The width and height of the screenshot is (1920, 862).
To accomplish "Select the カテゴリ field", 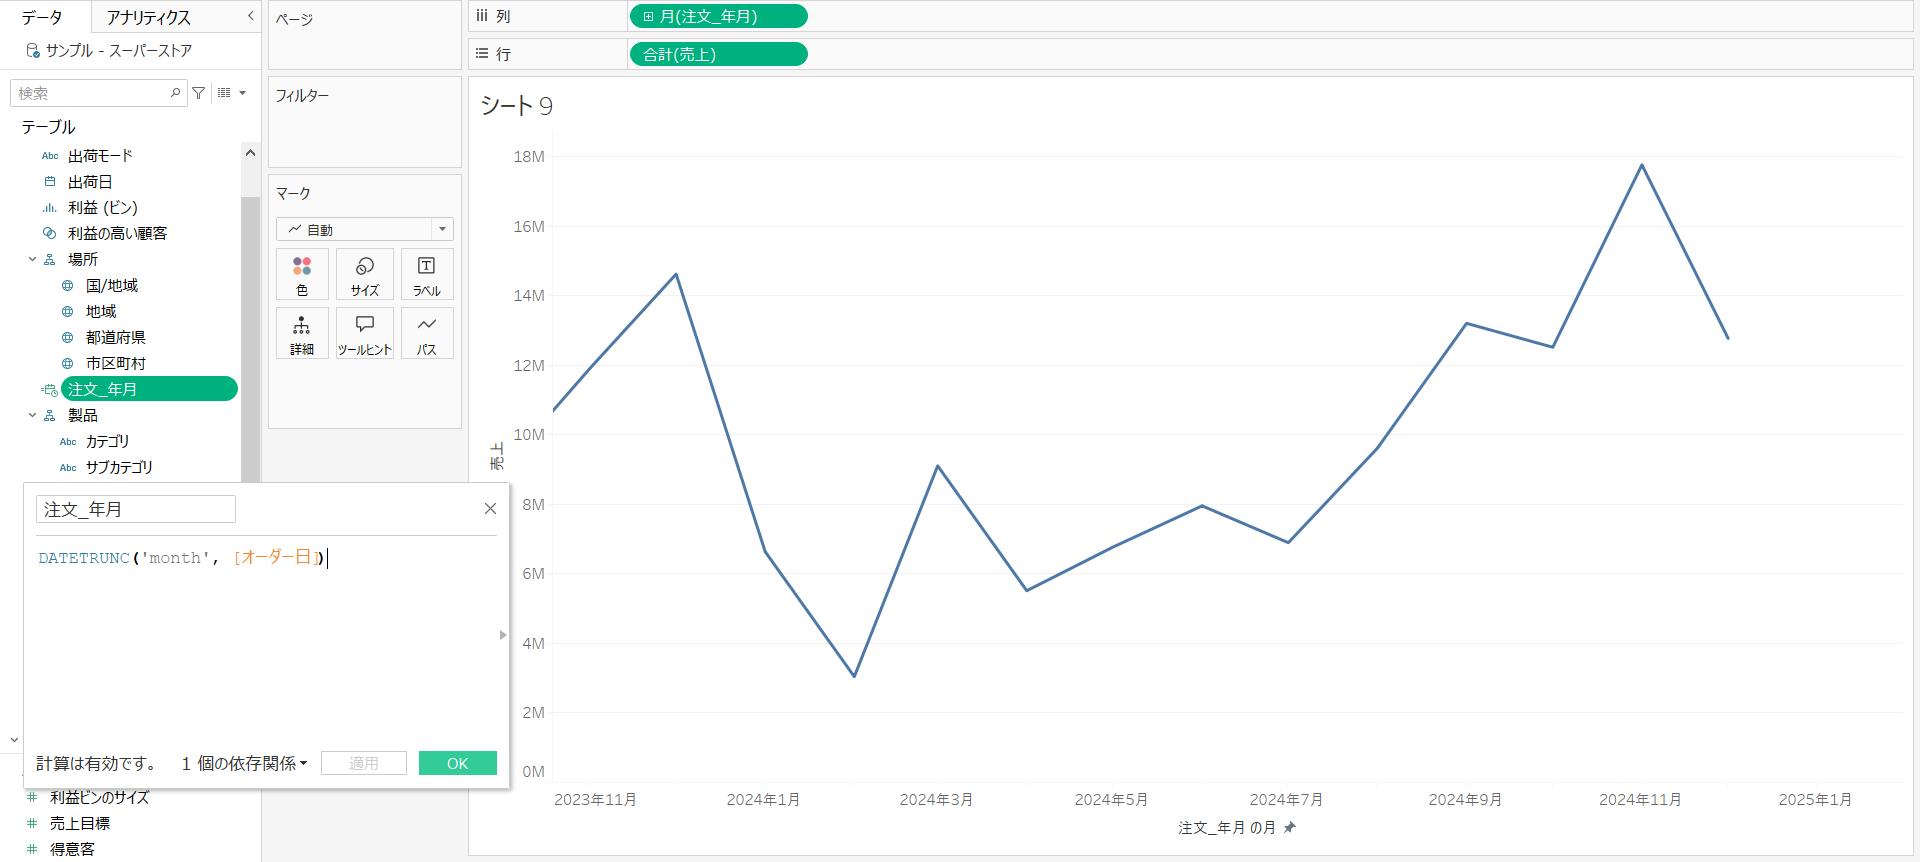I will click(107, 442).
